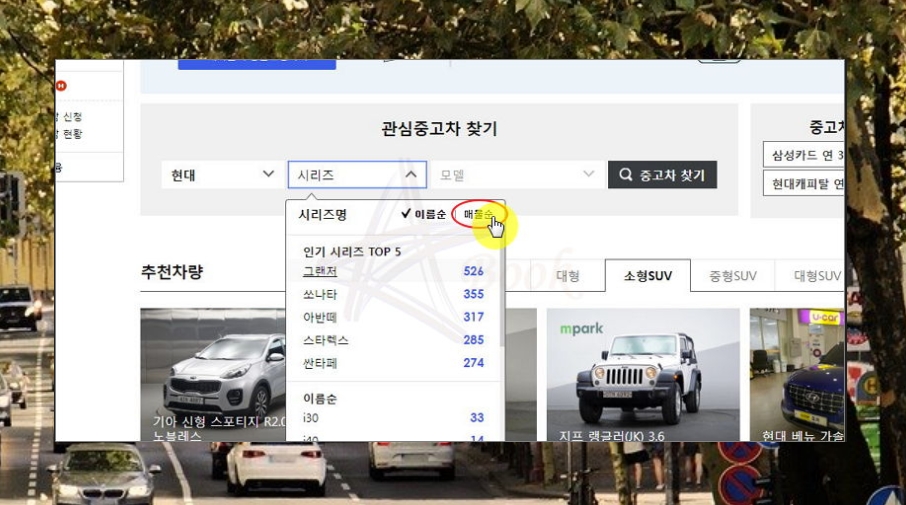Switch to 대형 tab
906x505 pixels.
567,276
